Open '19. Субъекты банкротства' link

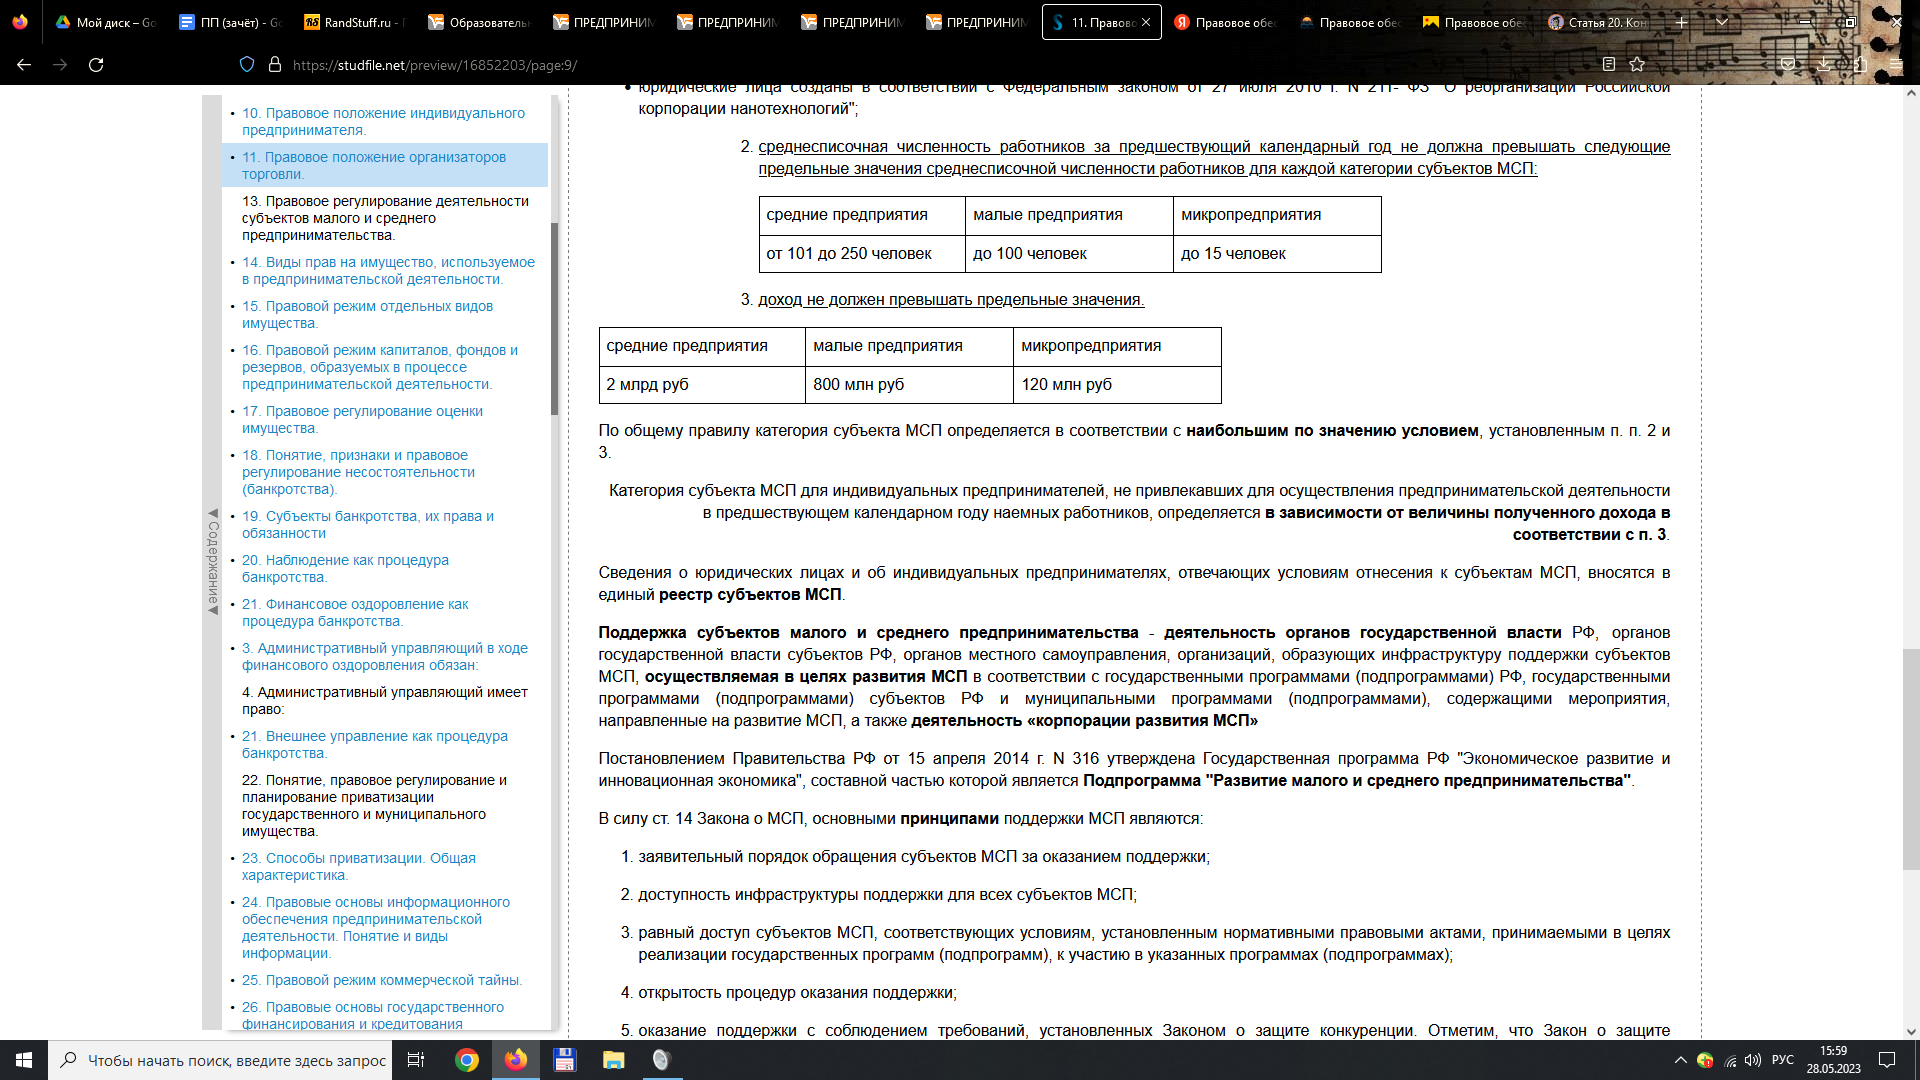click(x=368, y=524)
